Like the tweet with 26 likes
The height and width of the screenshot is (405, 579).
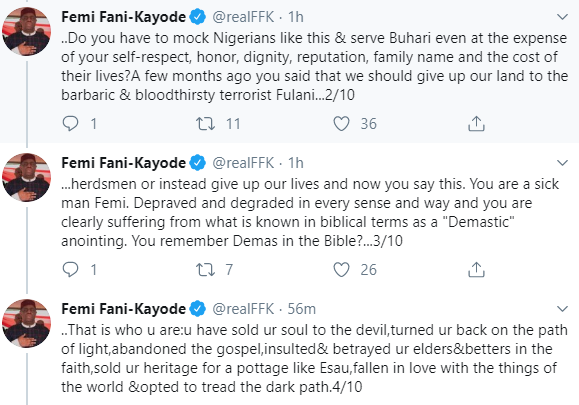click(x=341, y=270)
